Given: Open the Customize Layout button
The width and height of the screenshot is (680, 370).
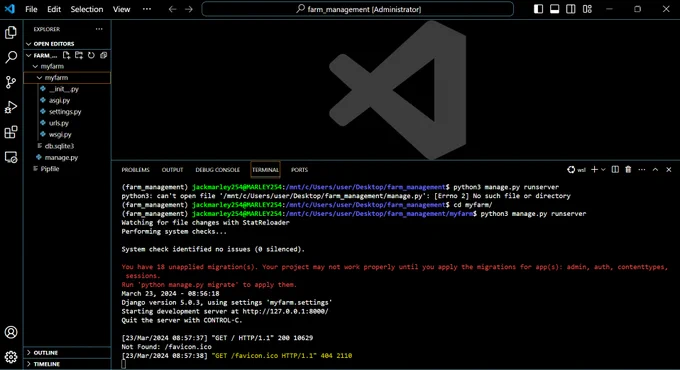Looking at the screenshot, I should tap(587, 9).
